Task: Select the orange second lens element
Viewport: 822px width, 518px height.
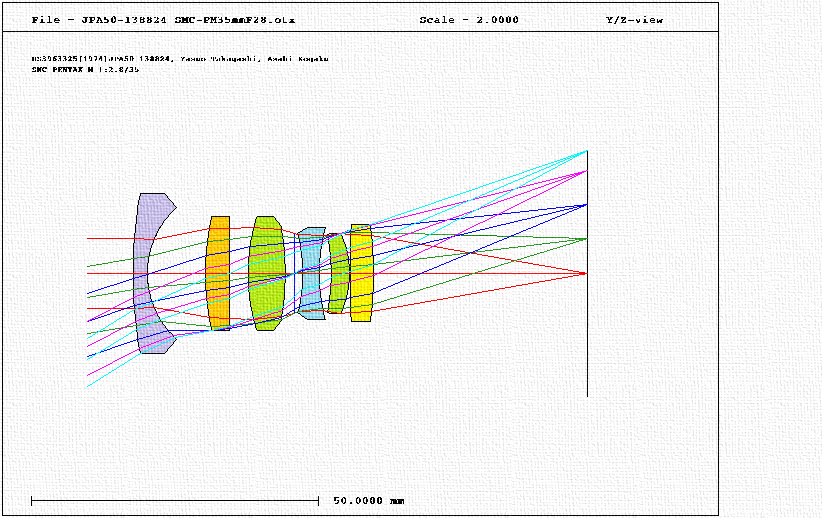Action: point(218,273)
